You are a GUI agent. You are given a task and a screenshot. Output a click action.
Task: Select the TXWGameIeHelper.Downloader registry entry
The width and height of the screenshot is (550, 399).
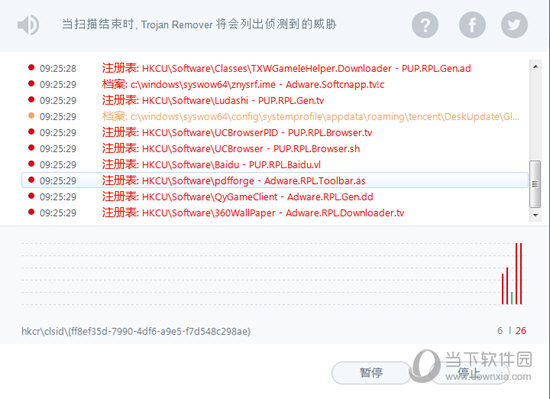click(x=275, y=68)
